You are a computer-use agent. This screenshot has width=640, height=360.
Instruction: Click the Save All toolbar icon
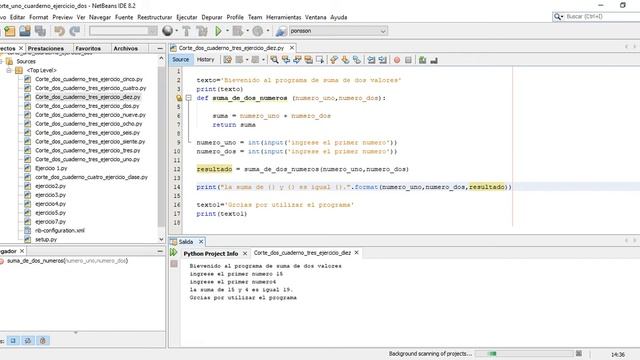(x=40, y=31)
